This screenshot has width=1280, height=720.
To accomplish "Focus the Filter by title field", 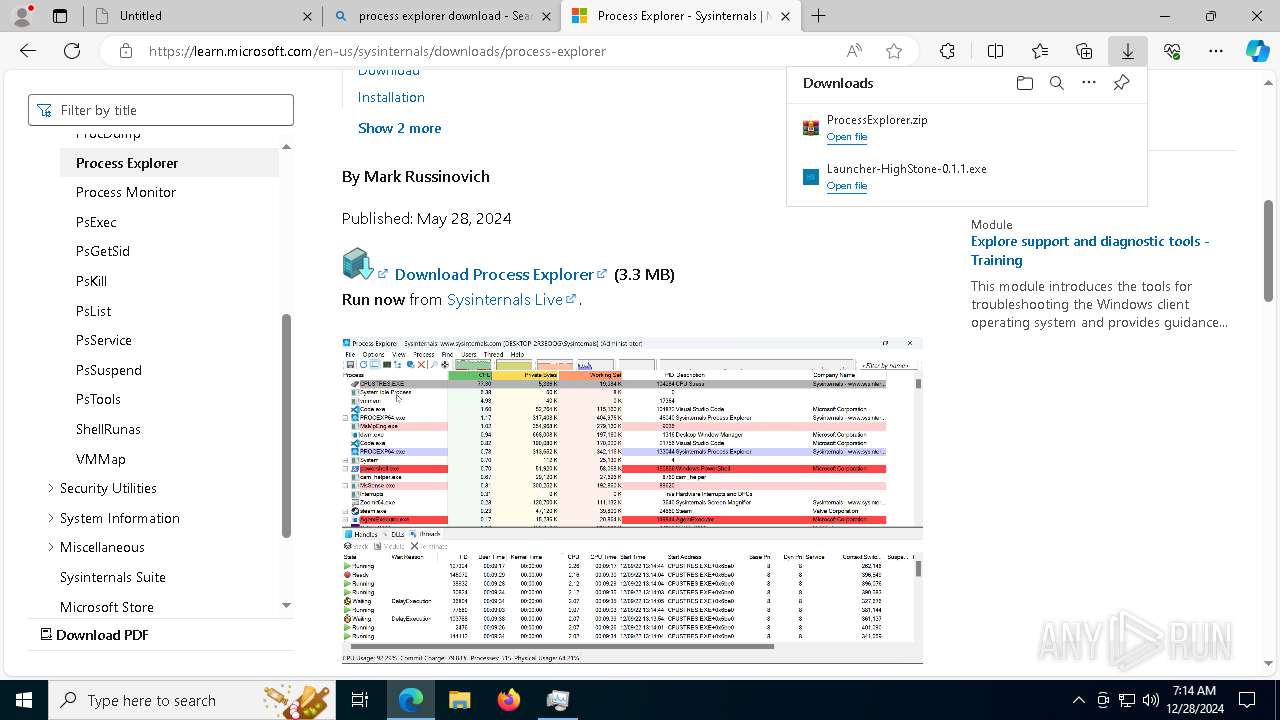I will (161, 110).
